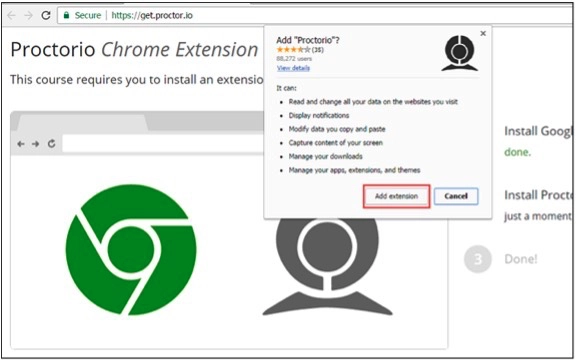Click the green 'done.' status text
Viewport: 577px width, 363px height.
coord(517,152)
